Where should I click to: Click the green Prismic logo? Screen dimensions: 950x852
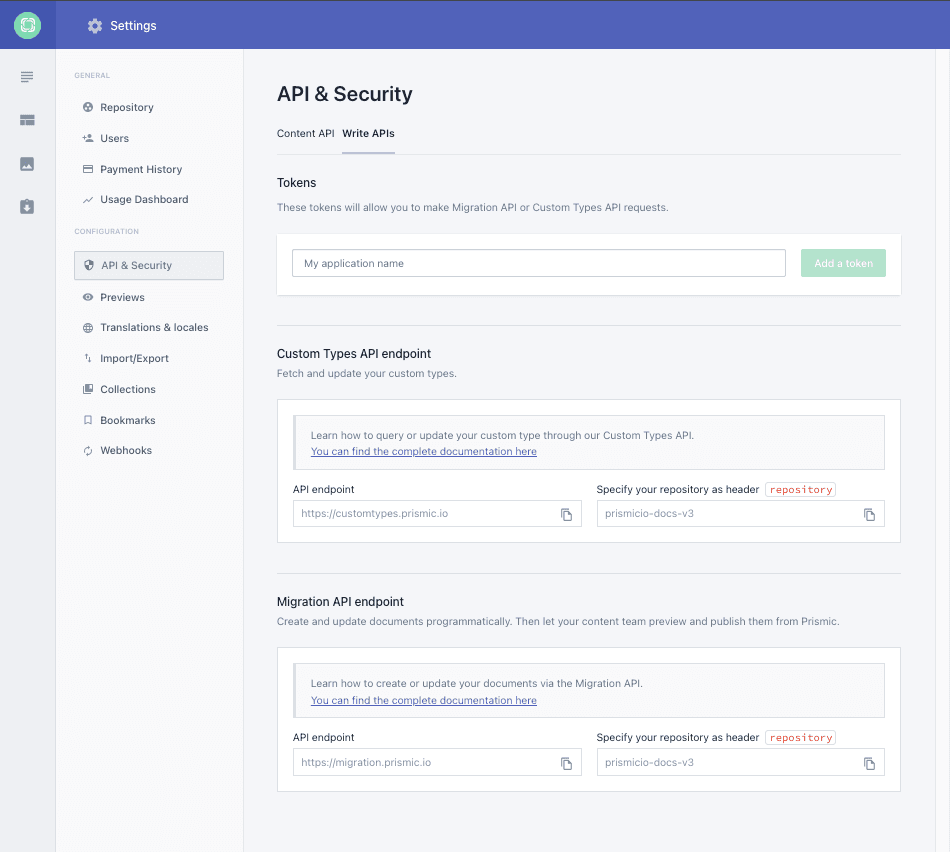tap(26, 25)
